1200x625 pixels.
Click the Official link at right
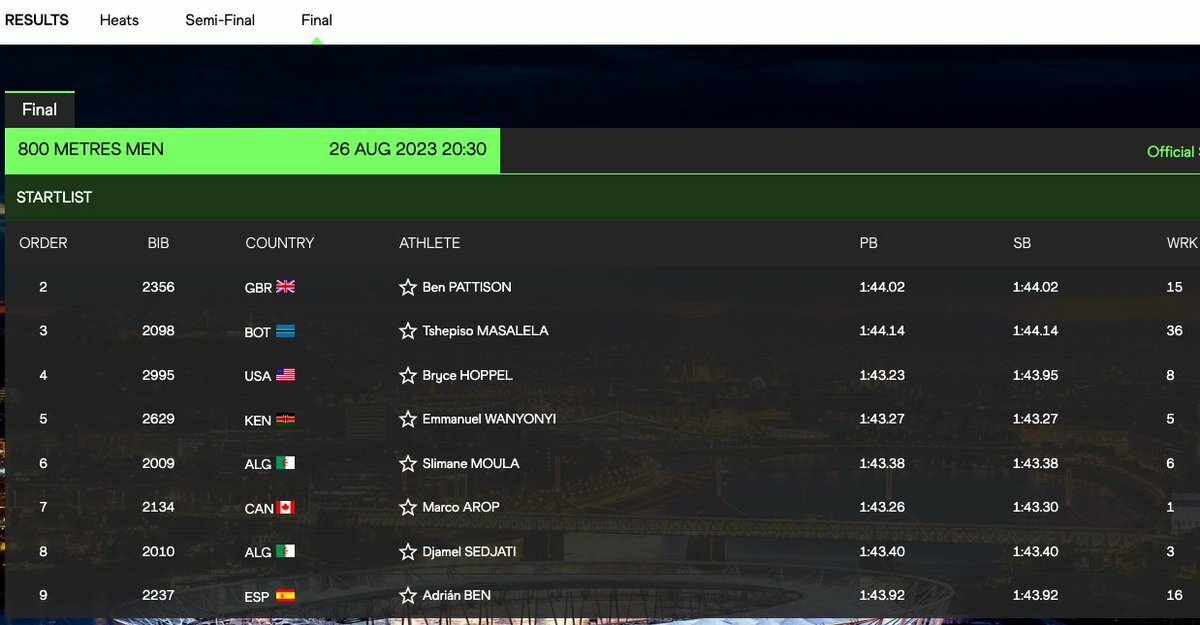click(1172, 152)
